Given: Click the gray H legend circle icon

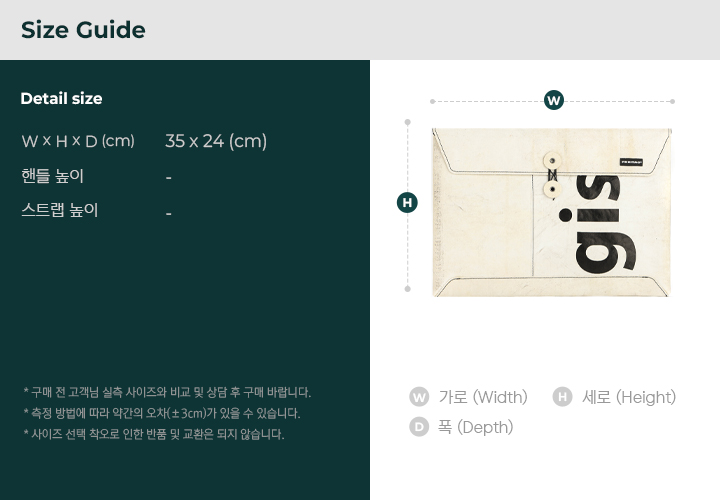Looking at the screenshot, I should point(562,397).
